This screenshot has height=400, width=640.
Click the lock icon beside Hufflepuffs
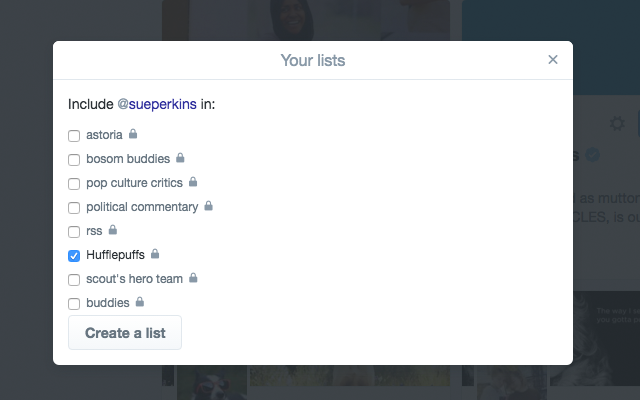click(155, 254)
